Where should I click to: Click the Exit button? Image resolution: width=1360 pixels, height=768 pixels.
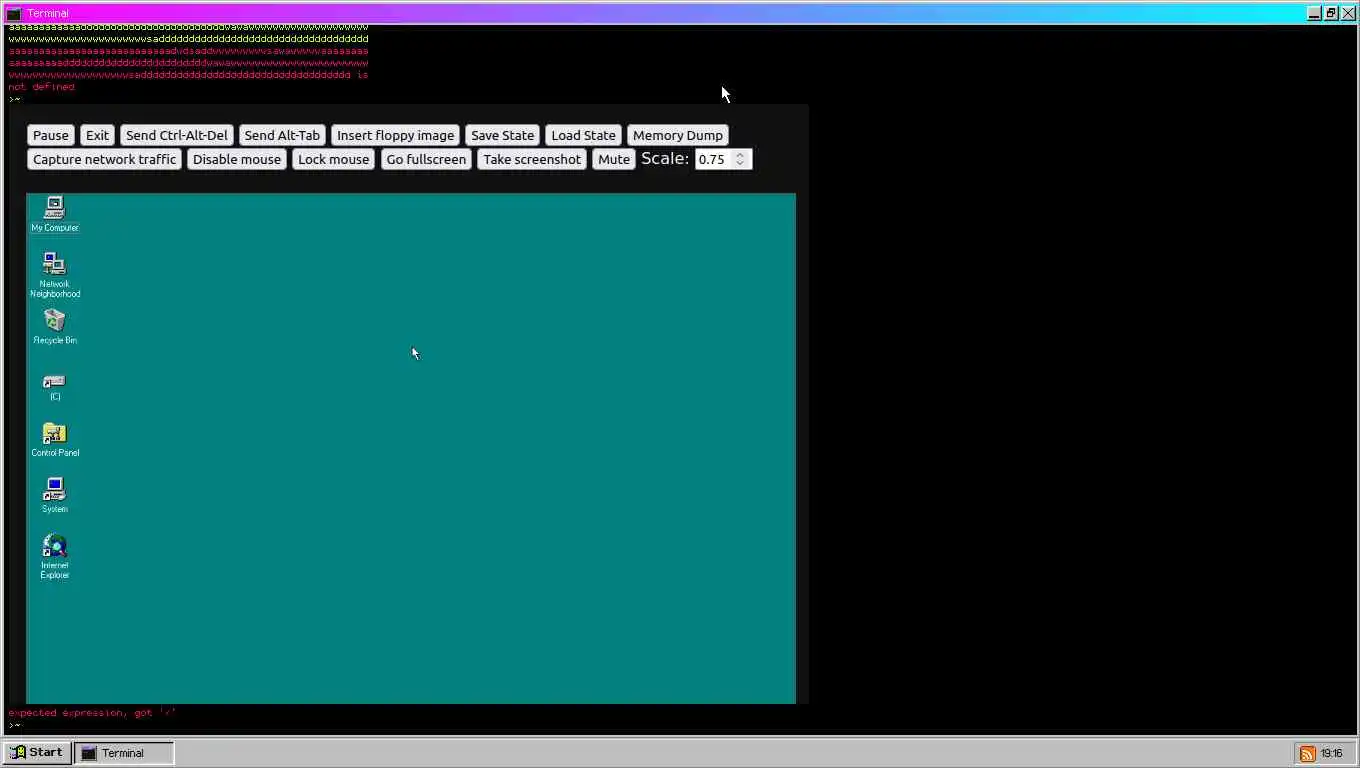[x=97, y=135]
